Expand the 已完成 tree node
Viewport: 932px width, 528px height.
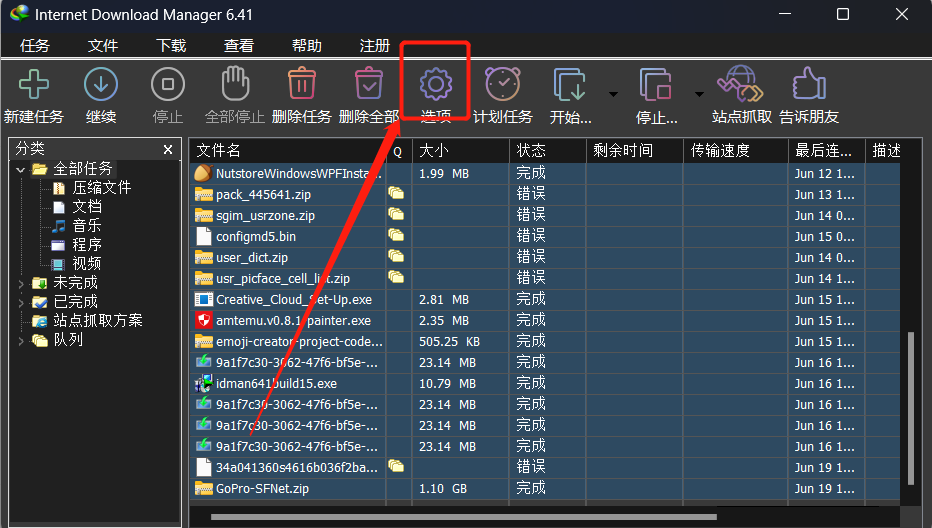point(21,303)
